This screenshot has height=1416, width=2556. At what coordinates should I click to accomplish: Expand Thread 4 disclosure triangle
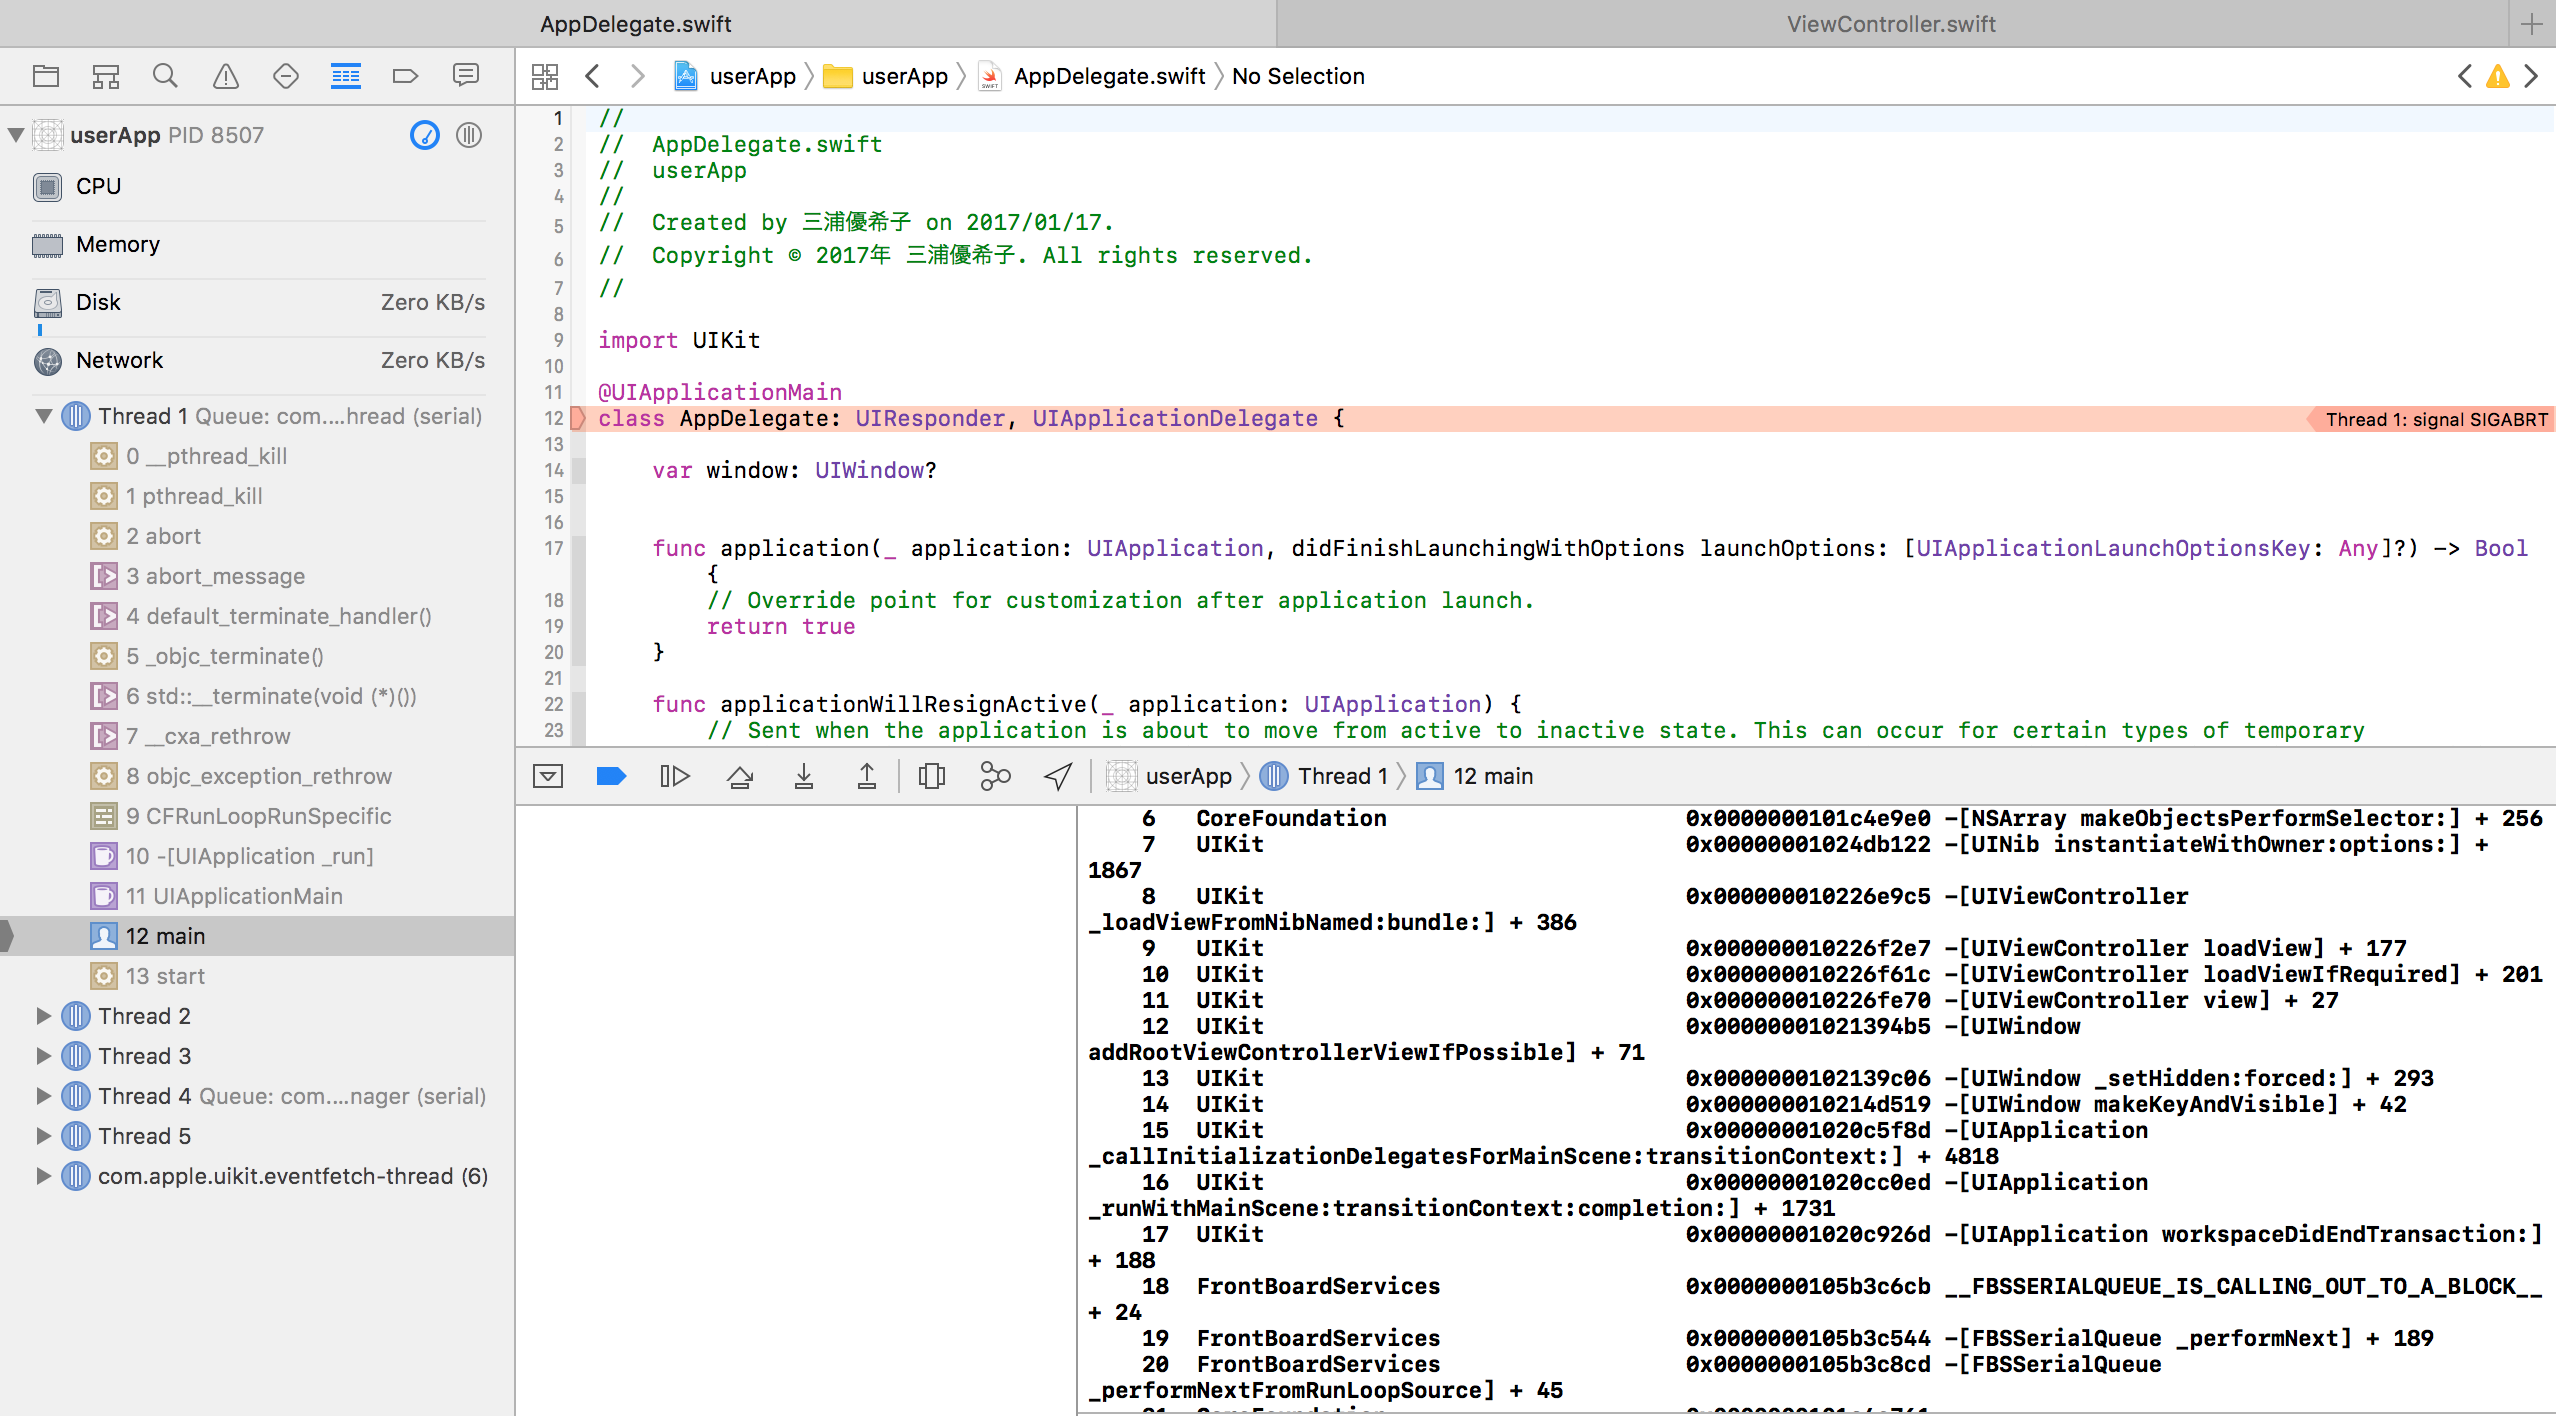(x=43, y=1096)
